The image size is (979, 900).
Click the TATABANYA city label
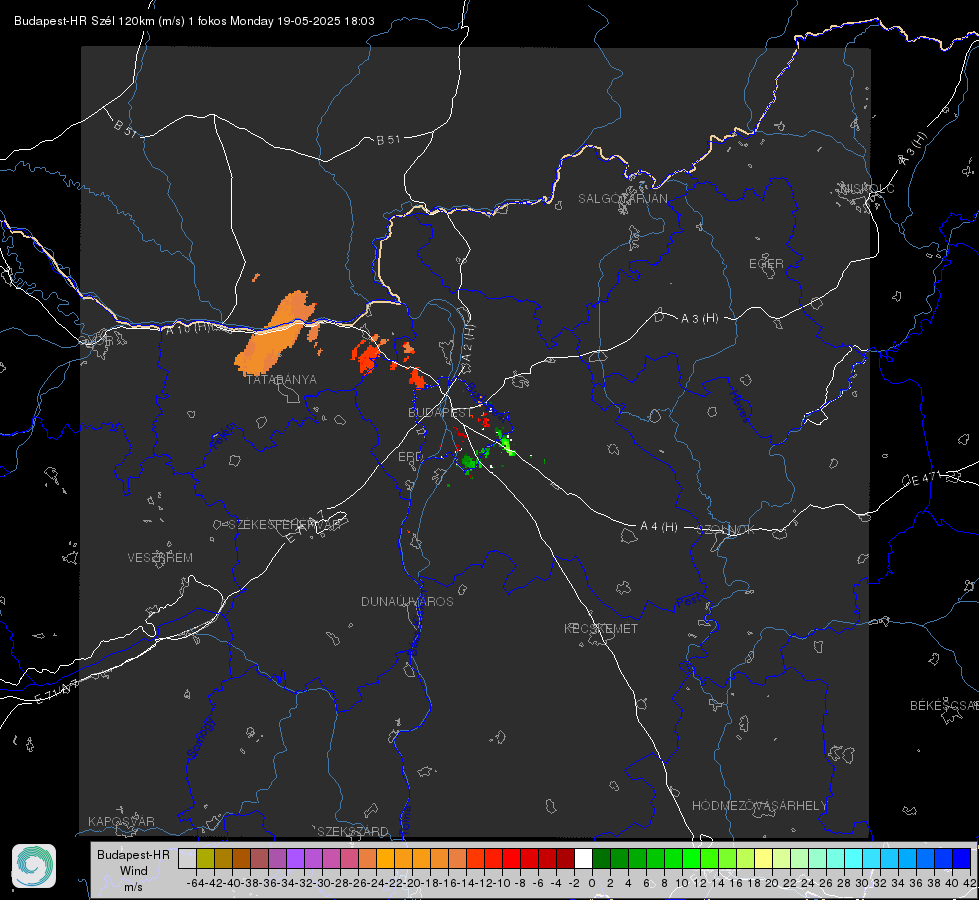[282, 379]
